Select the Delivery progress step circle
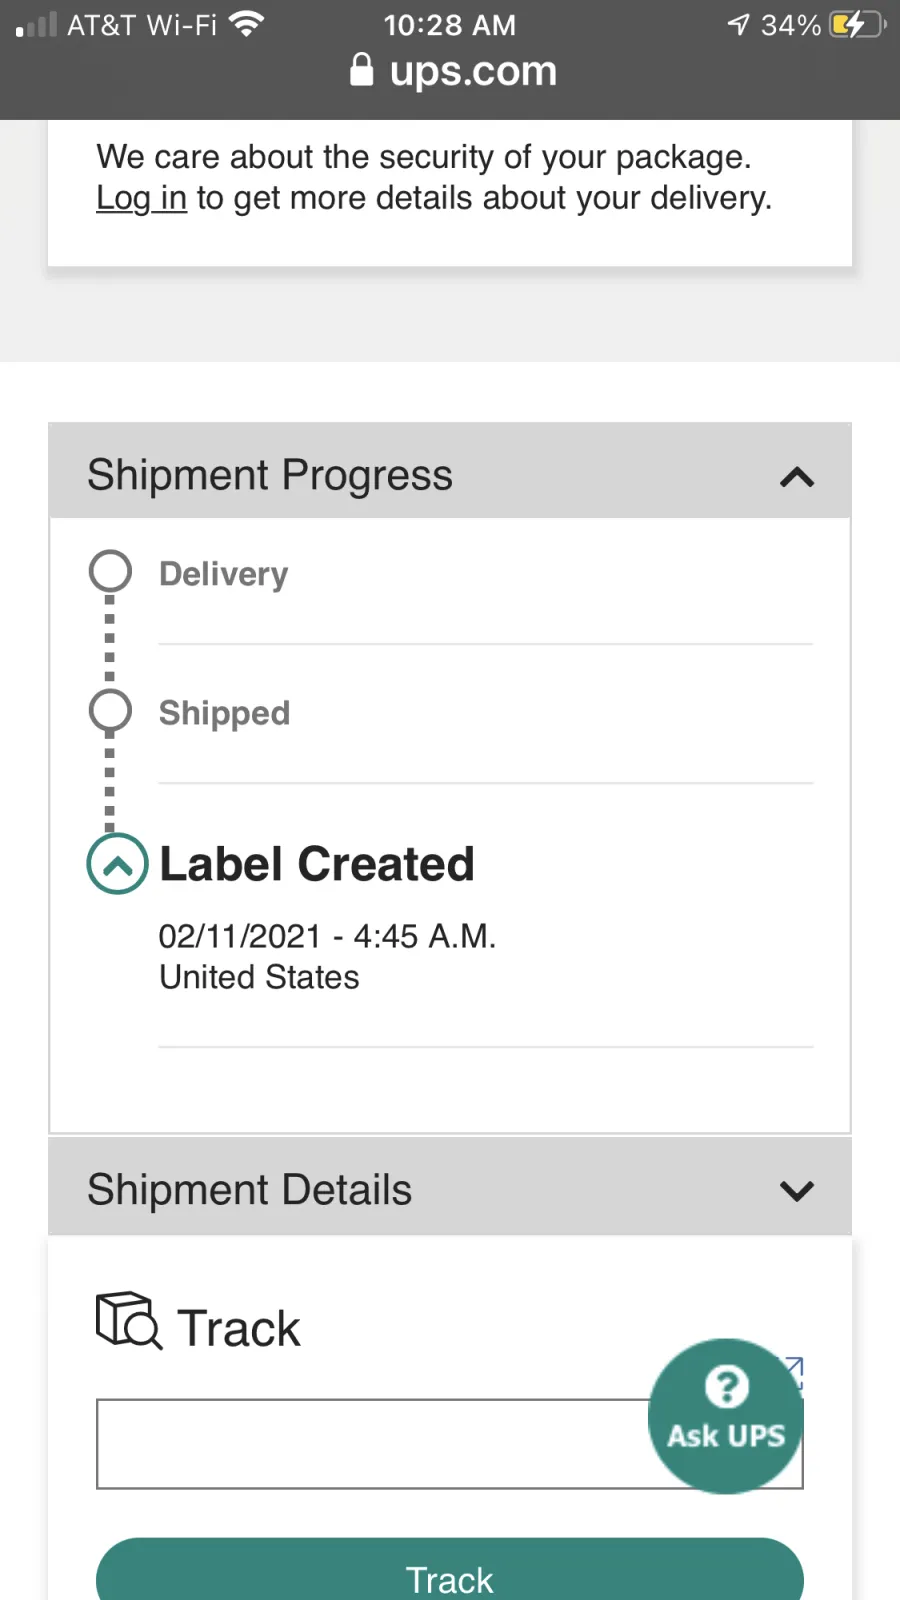The height and width of the screenshot is (1600, 900). 110,571
